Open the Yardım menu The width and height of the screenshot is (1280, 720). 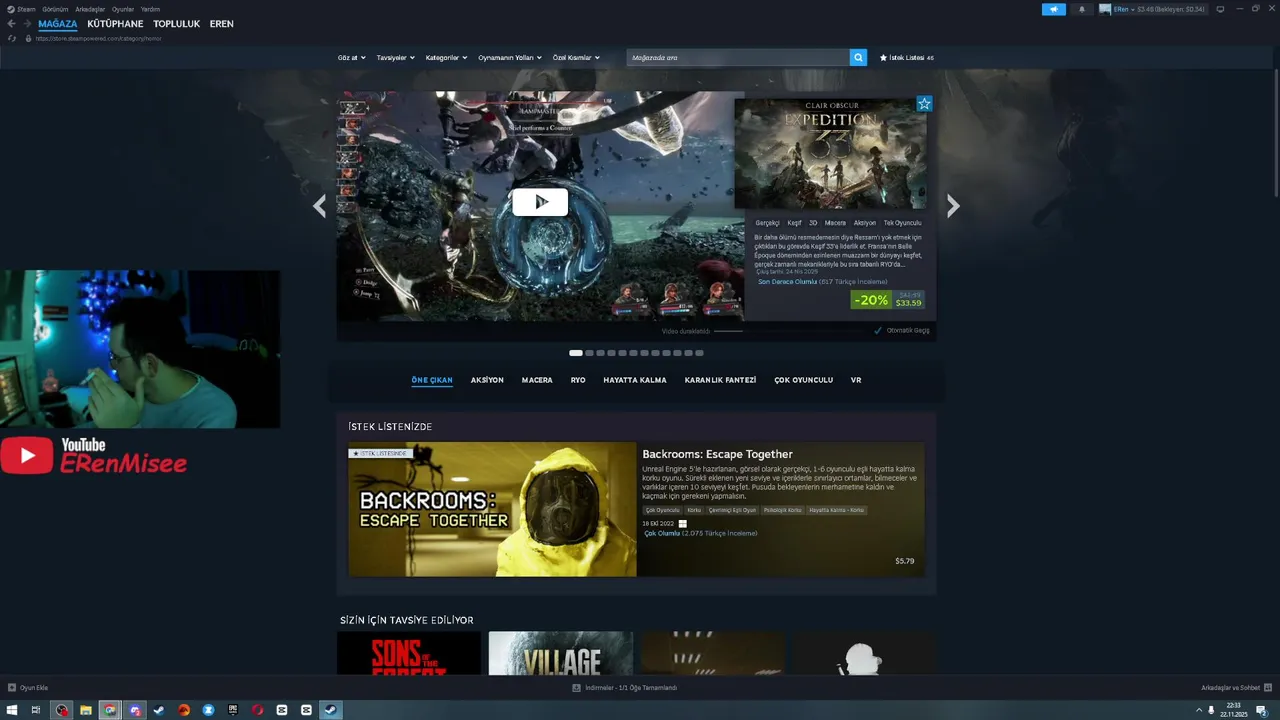(x=150, y=9)
